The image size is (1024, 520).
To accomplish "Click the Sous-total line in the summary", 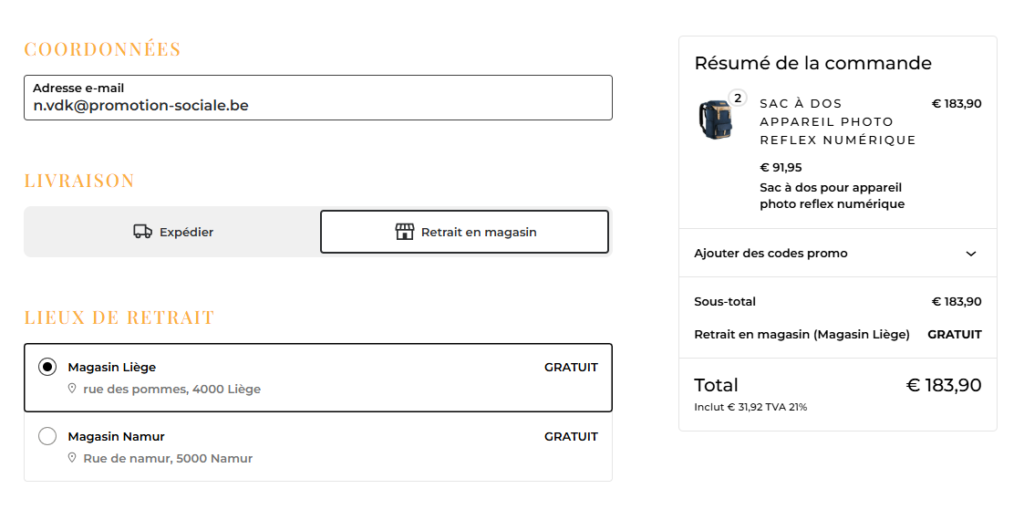I will tap(838, 302).
